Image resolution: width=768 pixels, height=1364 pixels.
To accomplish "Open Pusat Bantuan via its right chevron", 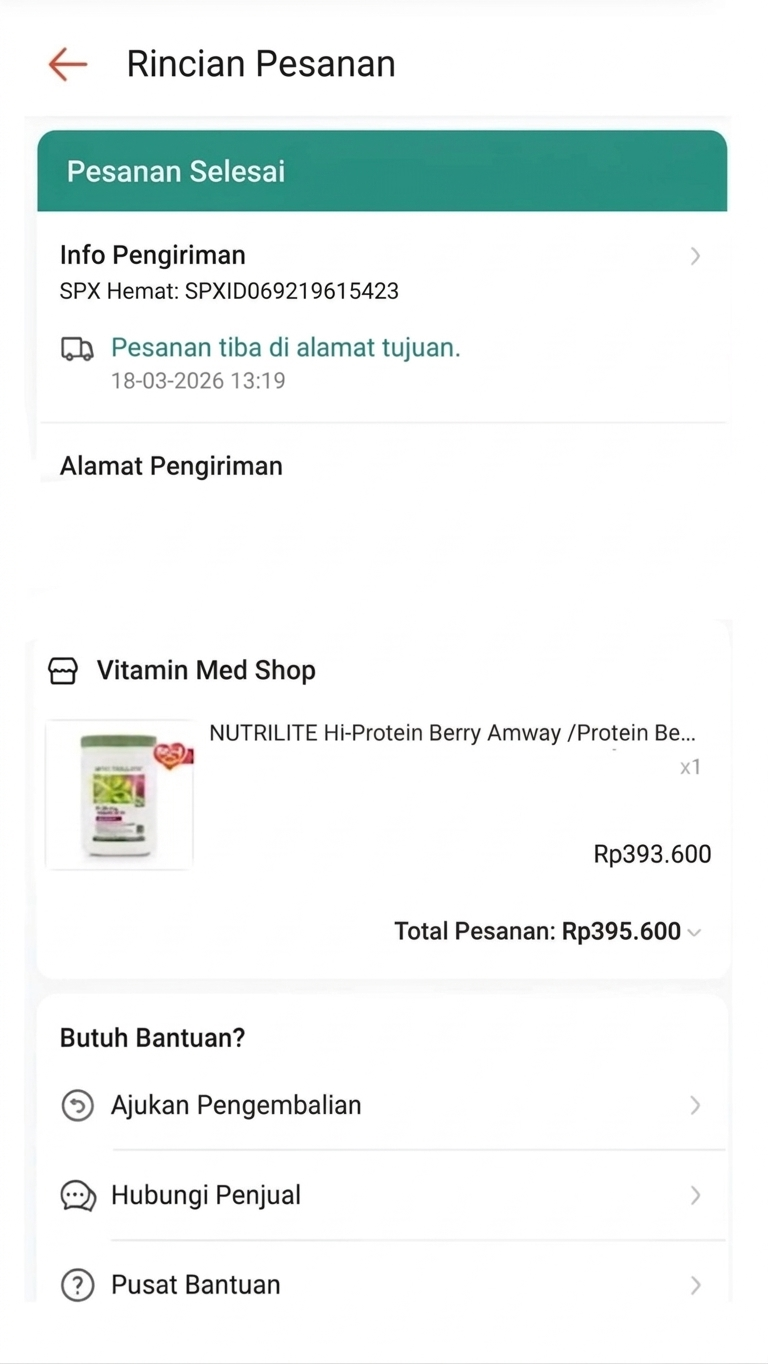I will (x=695, y=1285).
